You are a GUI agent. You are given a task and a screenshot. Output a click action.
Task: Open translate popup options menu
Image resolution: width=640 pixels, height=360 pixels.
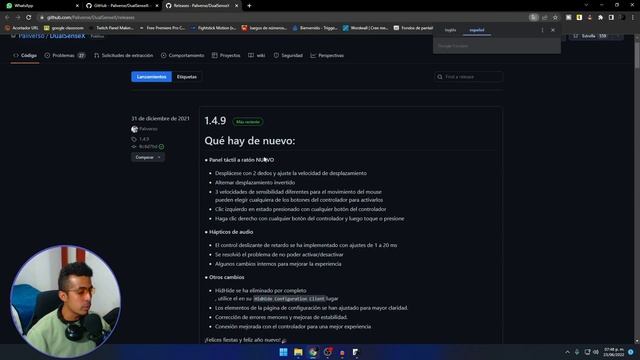coord(542,30)
